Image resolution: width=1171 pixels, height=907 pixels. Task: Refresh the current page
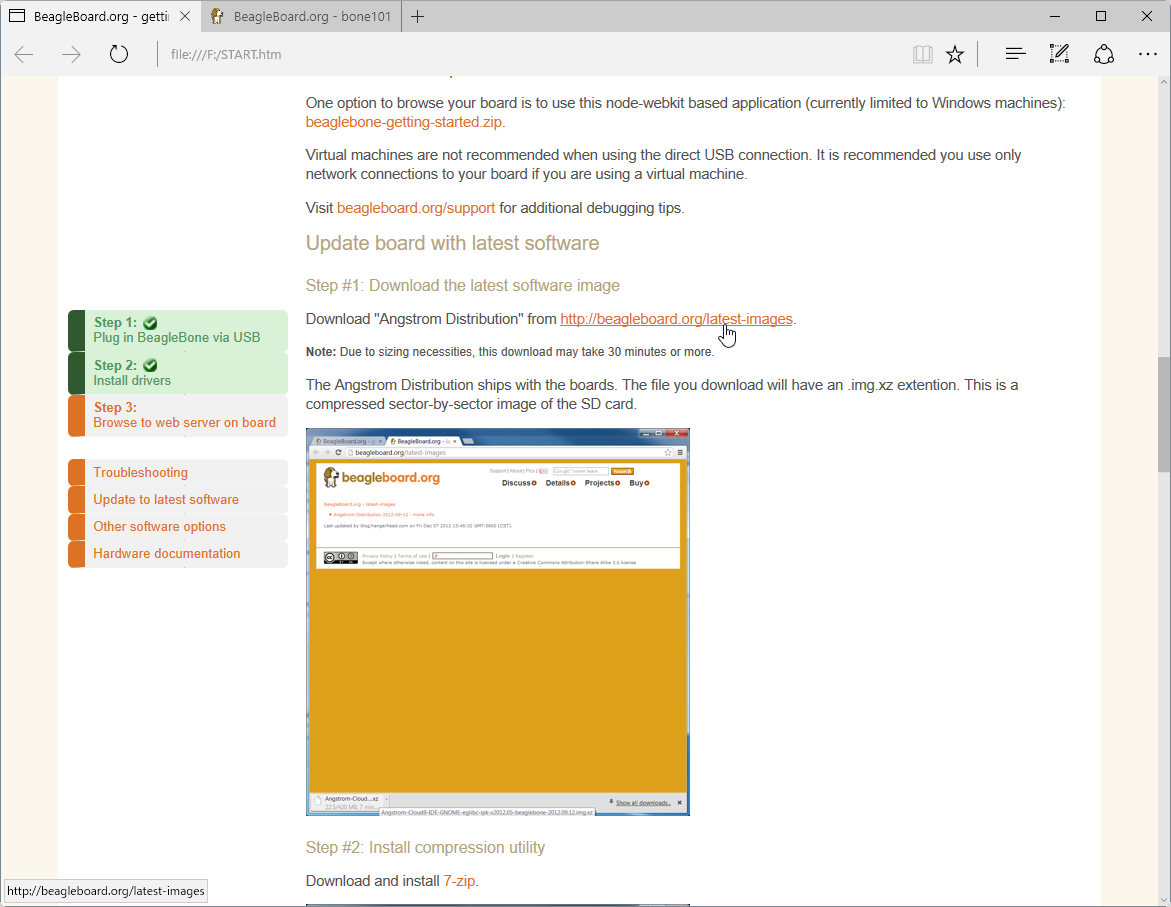point(119,55)
